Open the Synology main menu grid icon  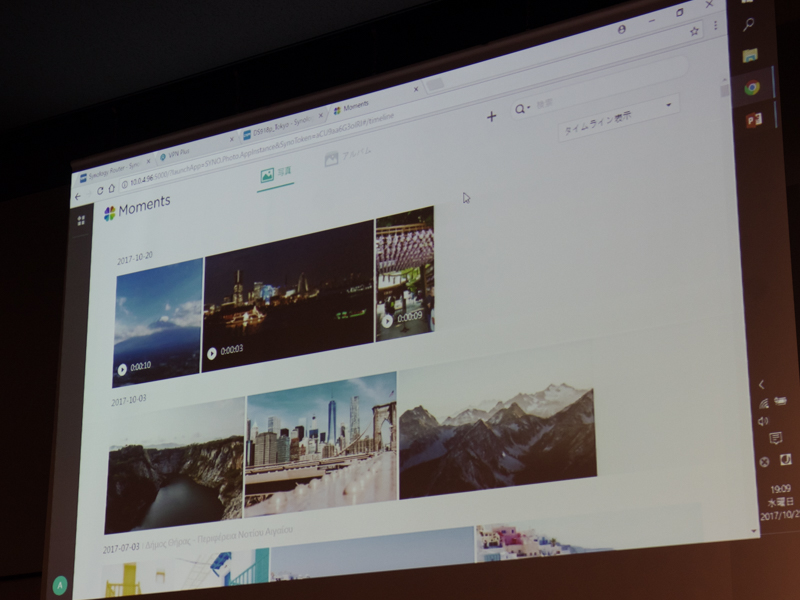81,220
